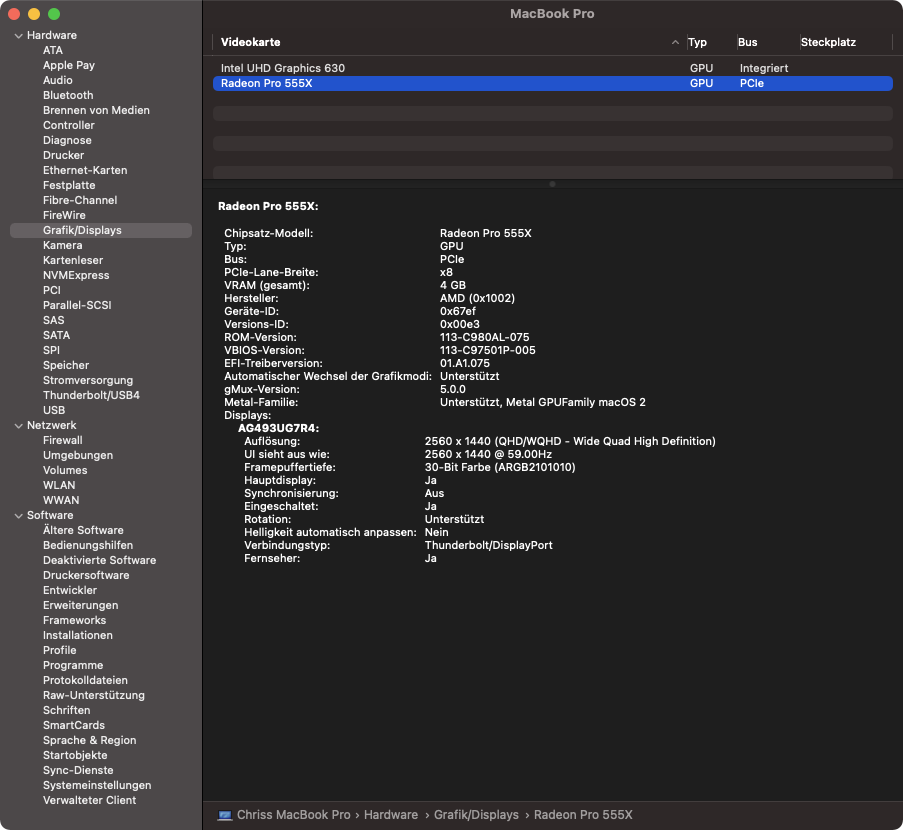
Task: Select Drucker in the Hardware list
Action: click(63, 155)
